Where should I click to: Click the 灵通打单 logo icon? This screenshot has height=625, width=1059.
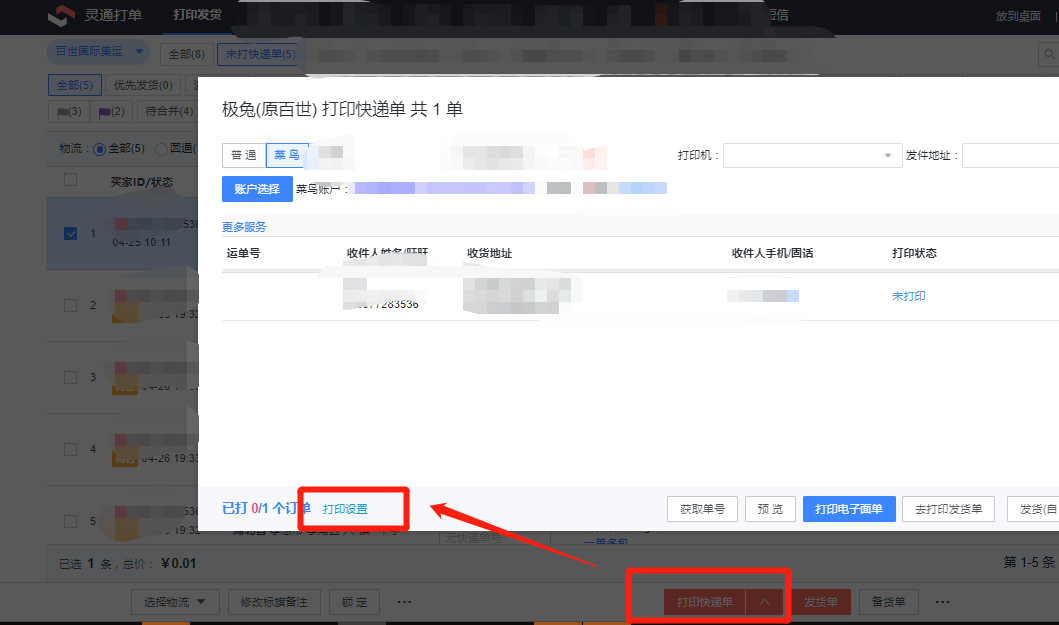(x=61, y=15)
